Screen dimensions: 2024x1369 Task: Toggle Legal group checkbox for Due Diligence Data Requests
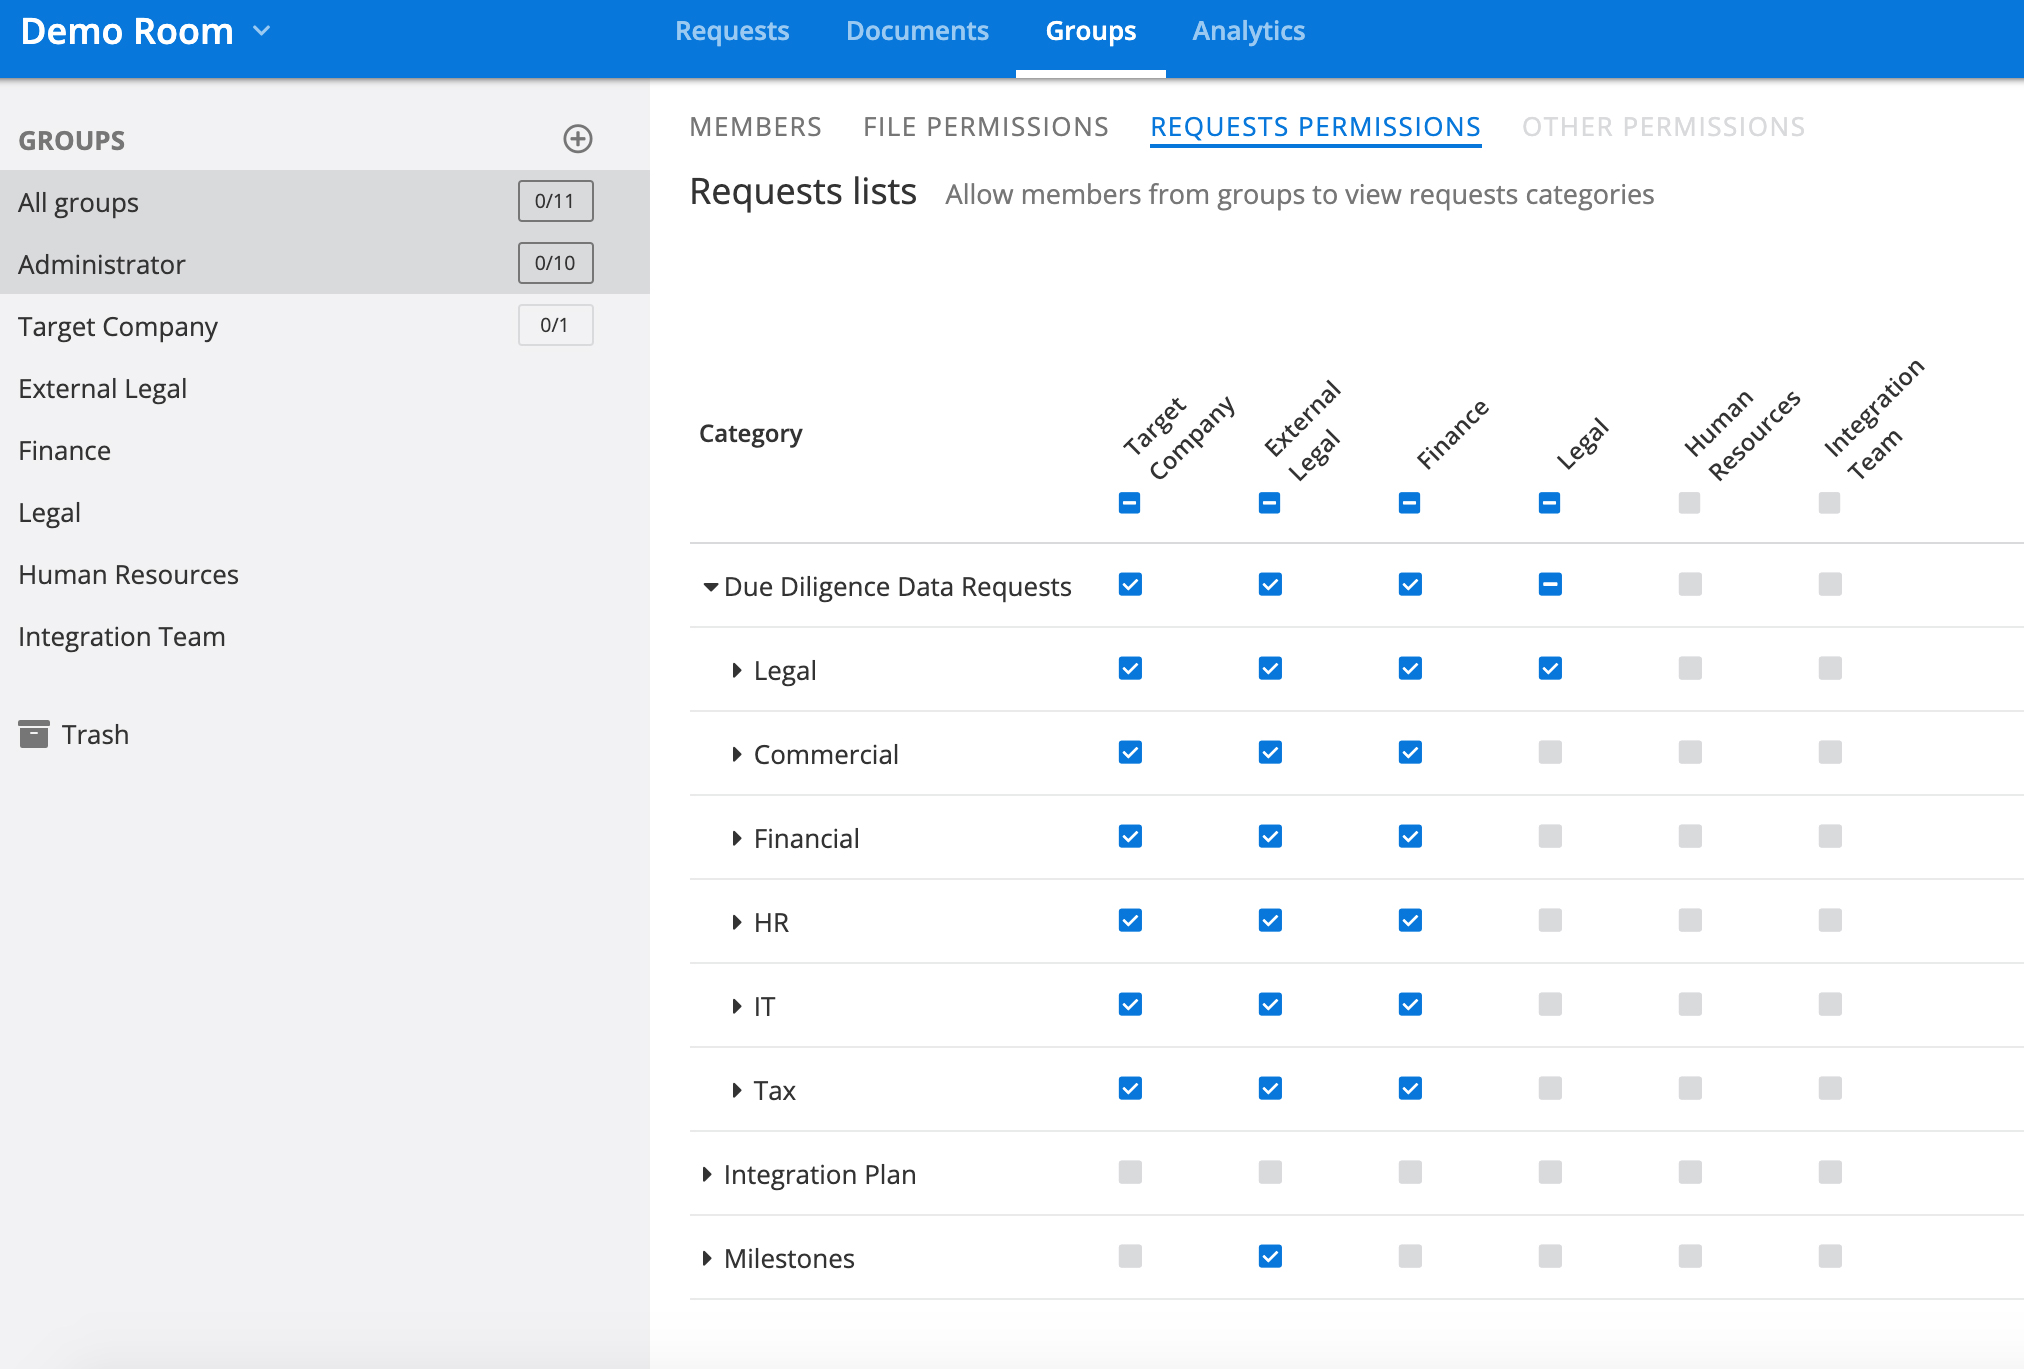point(1549,584)
